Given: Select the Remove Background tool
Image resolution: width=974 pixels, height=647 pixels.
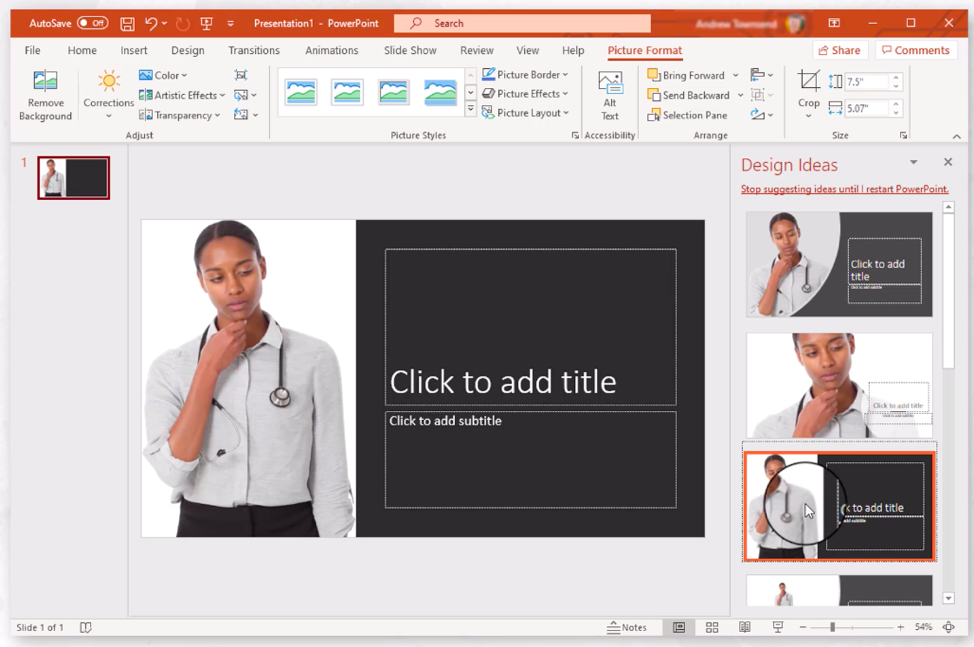Looking at the screenshot, I should pos(44,95).
